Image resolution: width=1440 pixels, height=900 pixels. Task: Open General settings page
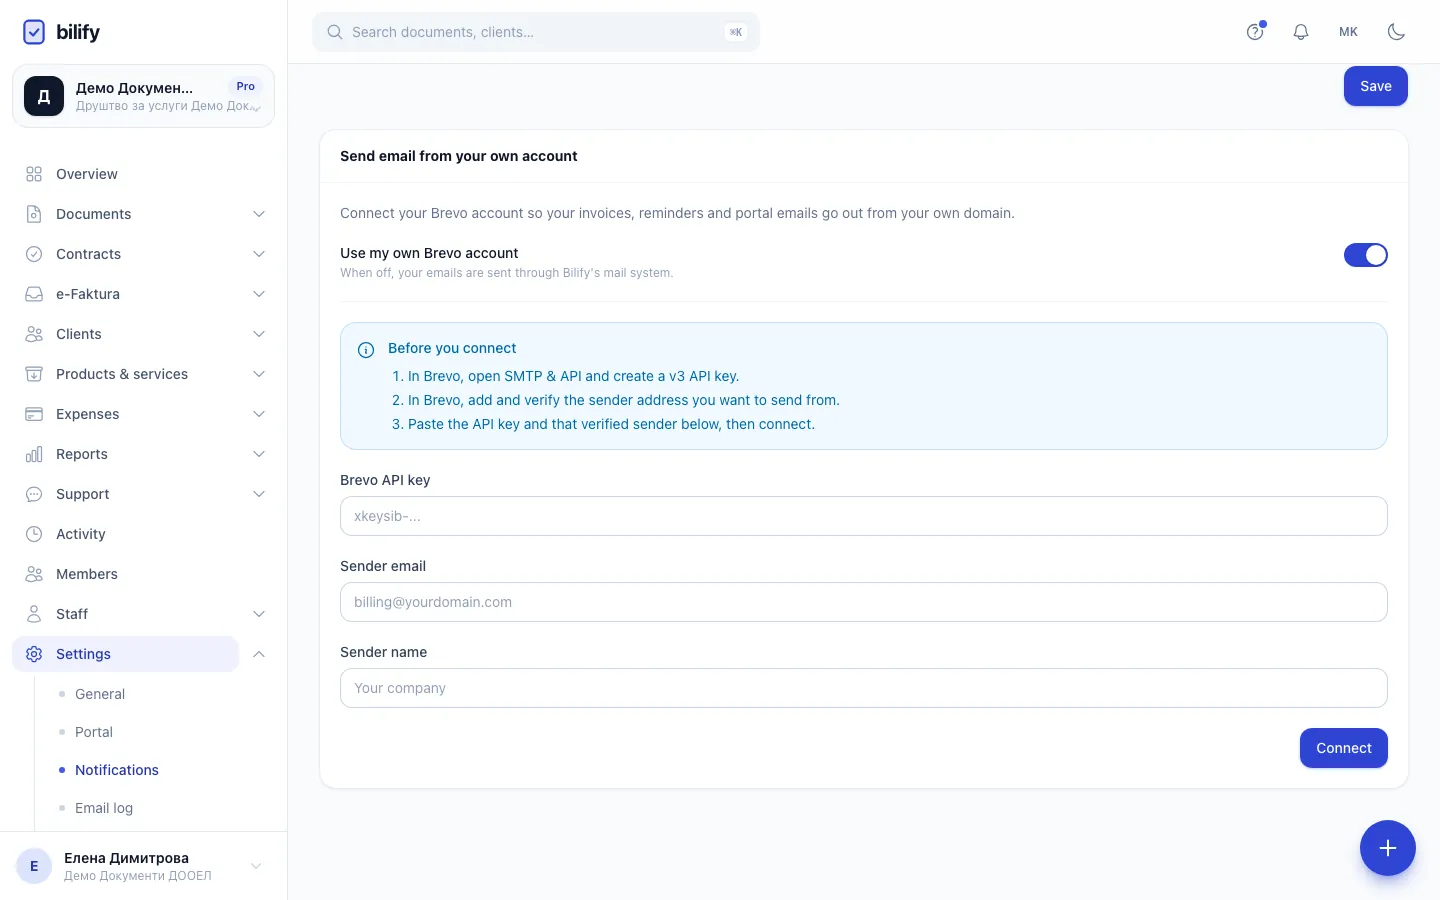(x=100, y=694)
